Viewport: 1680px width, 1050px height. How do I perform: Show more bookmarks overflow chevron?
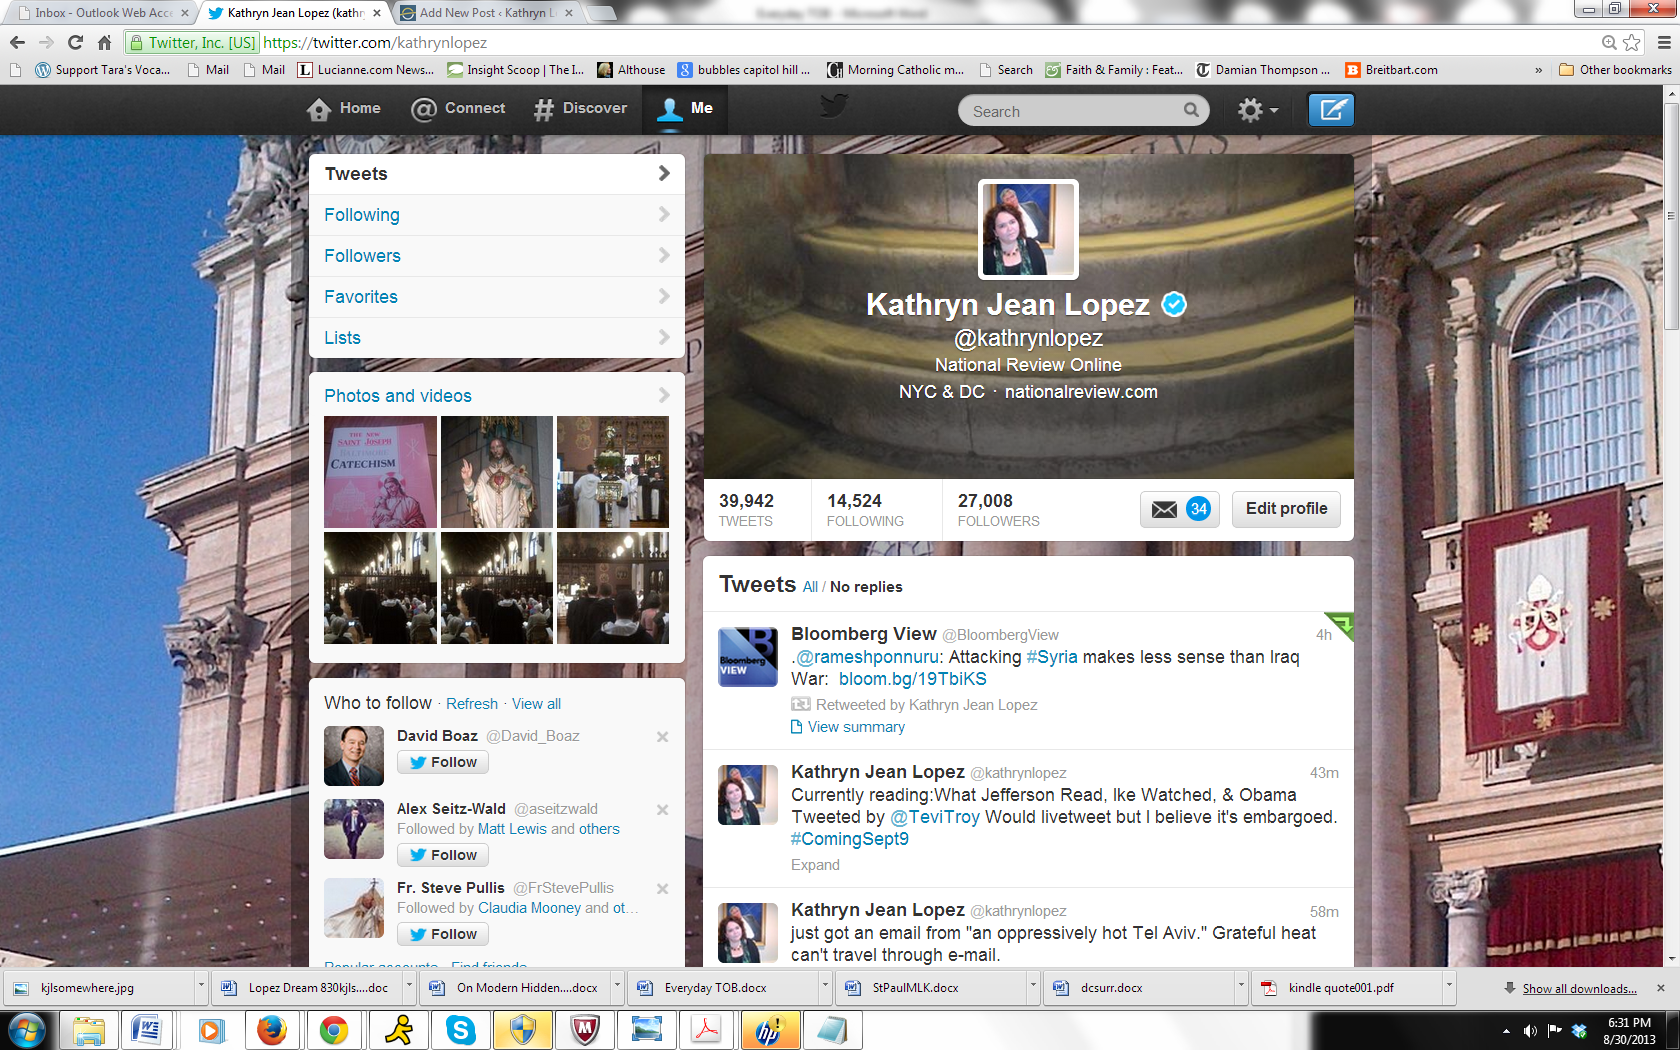tap(1538, 70)
